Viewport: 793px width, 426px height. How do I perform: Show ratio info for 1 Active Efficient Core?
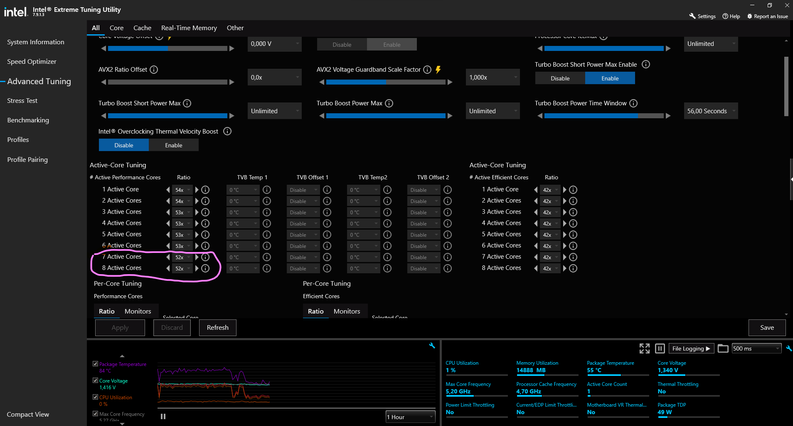click(x=573, y=190)
